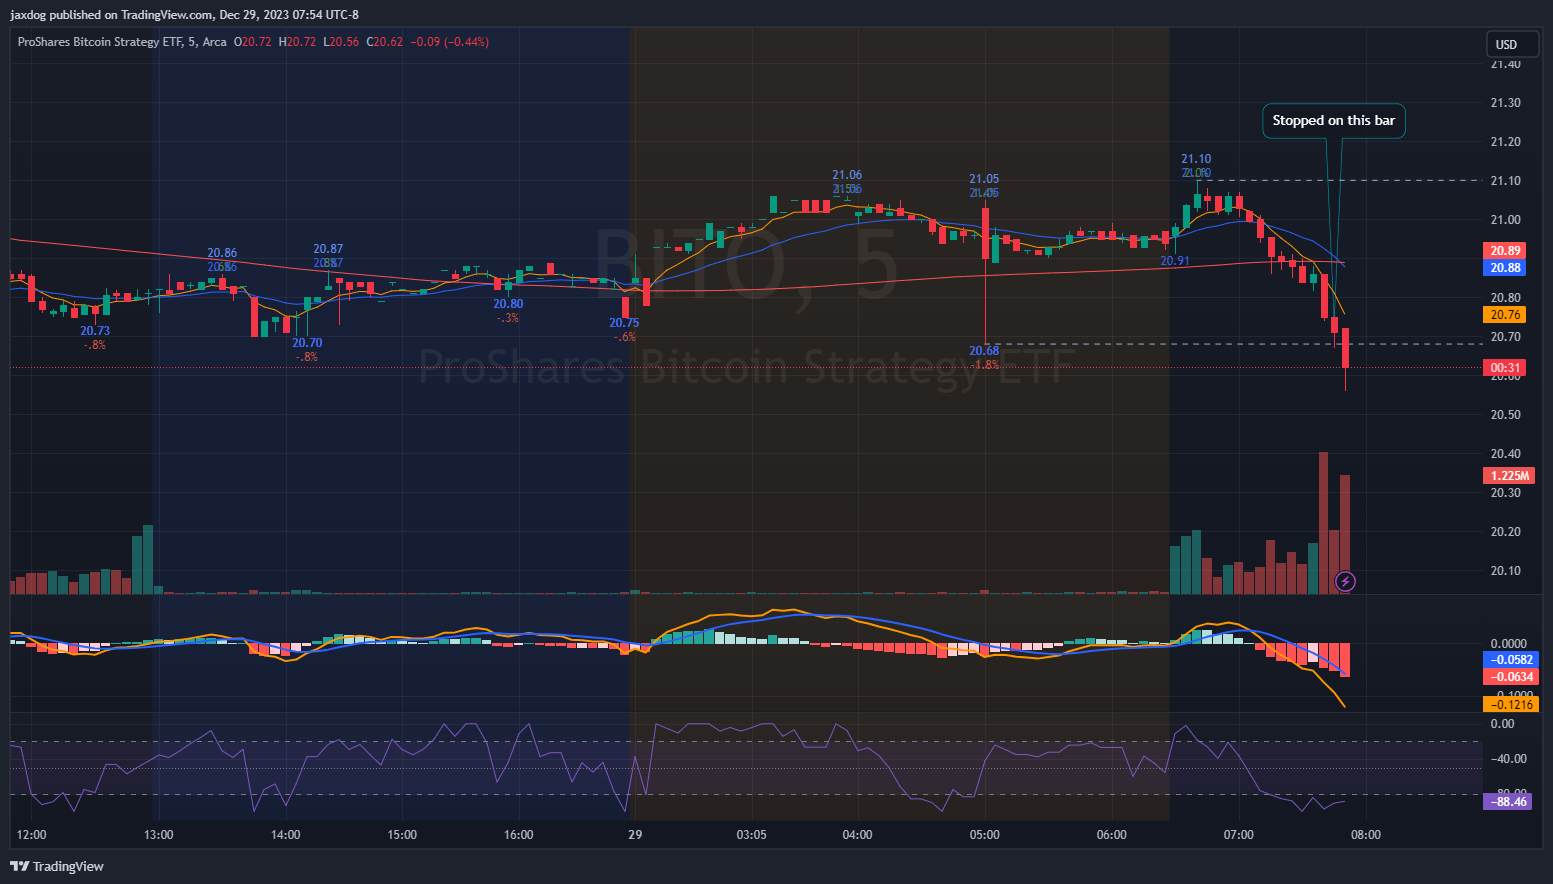Click the 14:00 time axis label
The width and height of the screenshot is (1553, 884).
[x=285, y=835]
